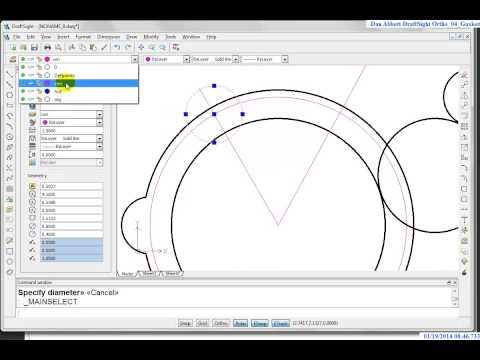Open the Layers Manager icon
Viewport: 480px width, 360px height.
pyautogui.click(x=12, y=59)
